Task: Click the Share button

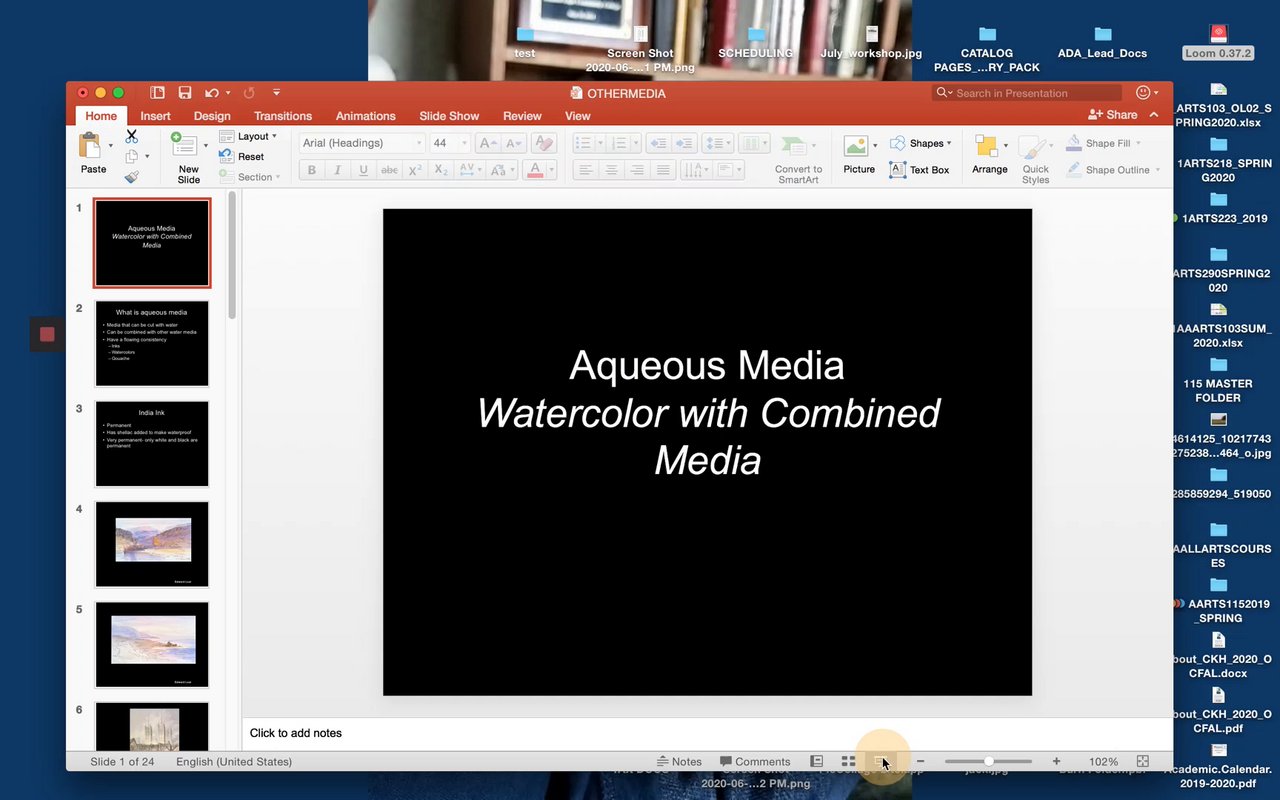Action: (1113, 115)
